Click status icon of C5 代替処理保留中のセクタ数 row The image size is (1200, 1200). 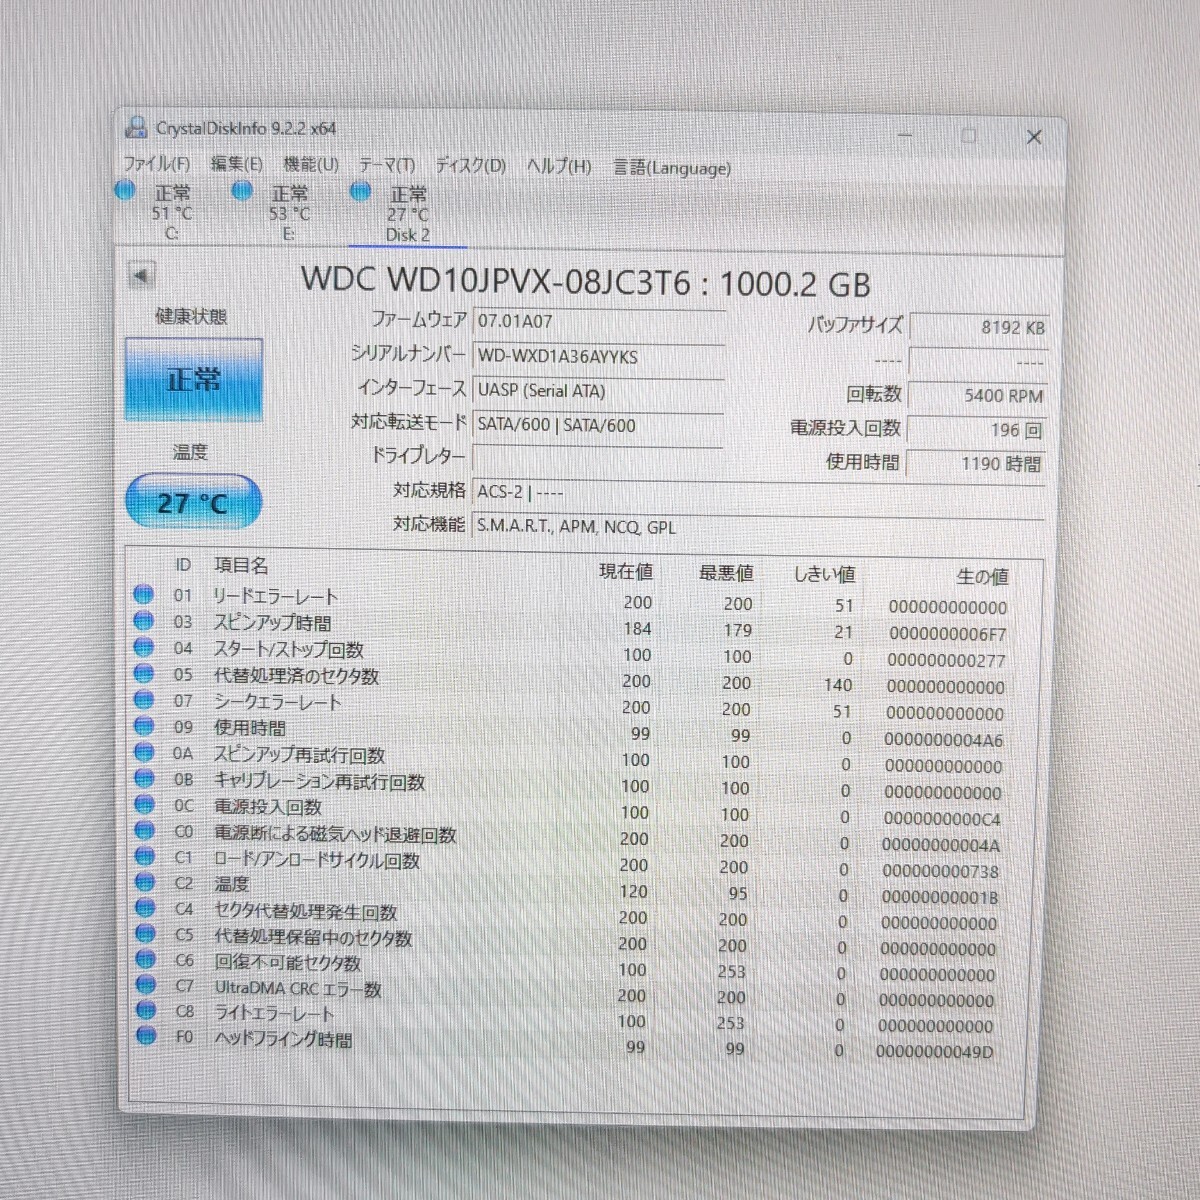[145, 934]
